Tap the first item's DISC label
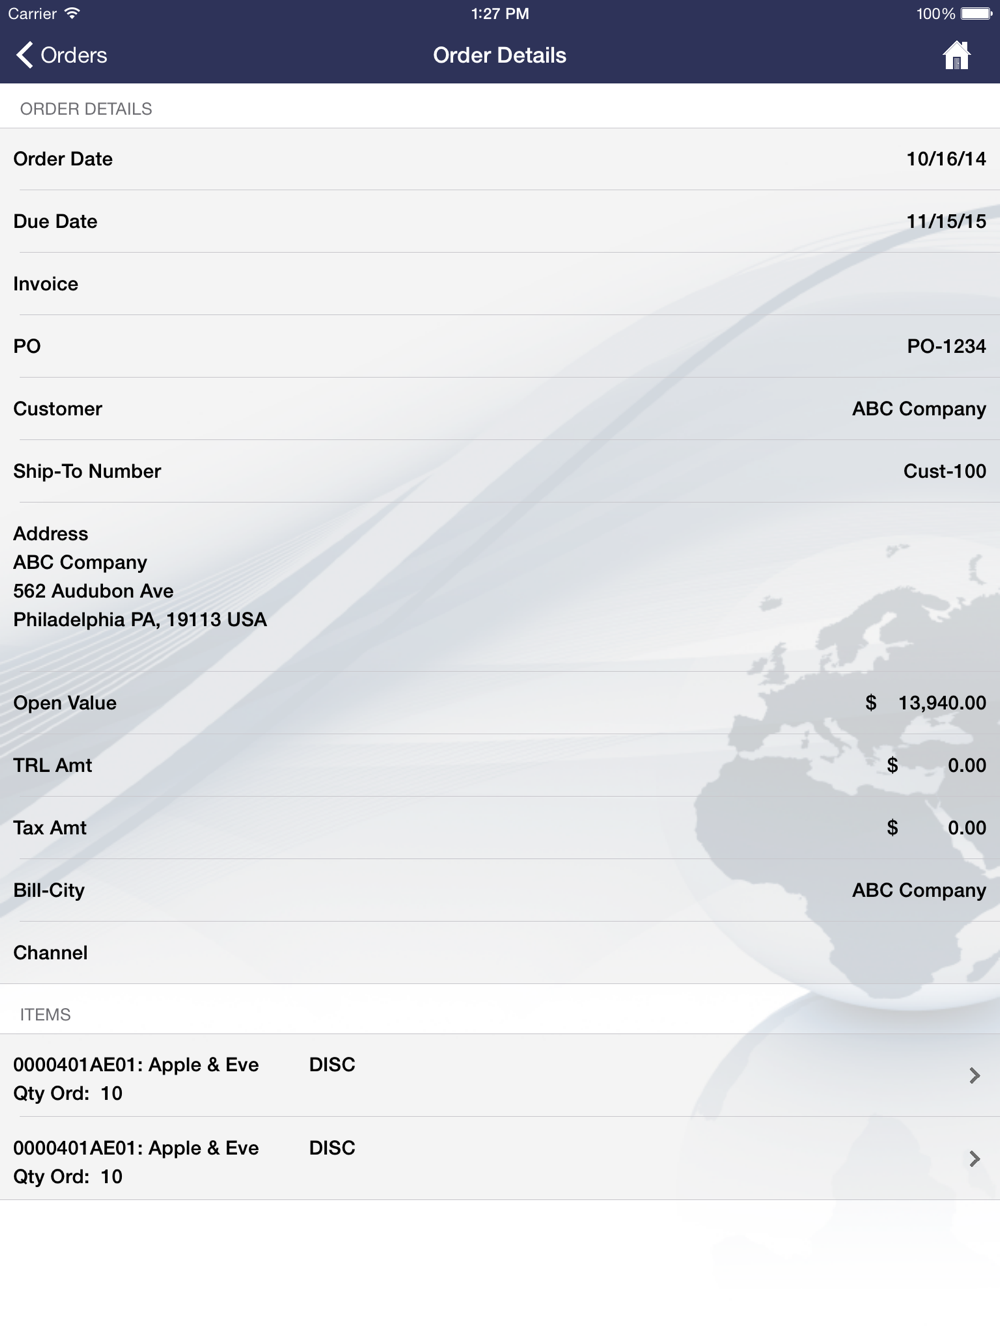This screenshot has width=1000, height=1333. click(332, 1065)
